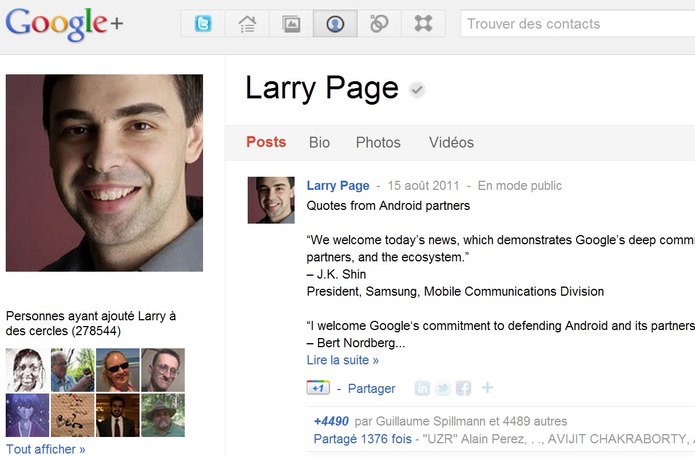Viewport: 695px width, 457px height.
Task: Switch to the Posts tab
Action: click(266, 142)
